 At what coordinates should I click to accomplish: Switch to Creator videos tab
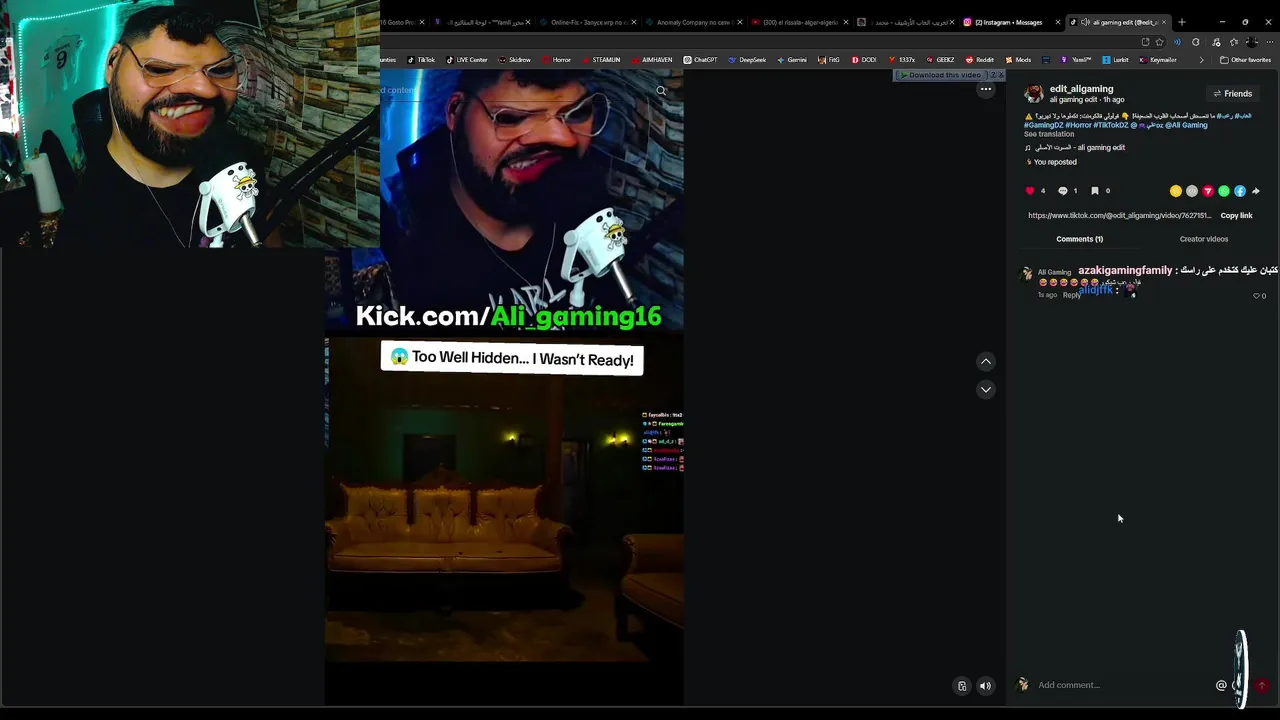point(1203,239)
